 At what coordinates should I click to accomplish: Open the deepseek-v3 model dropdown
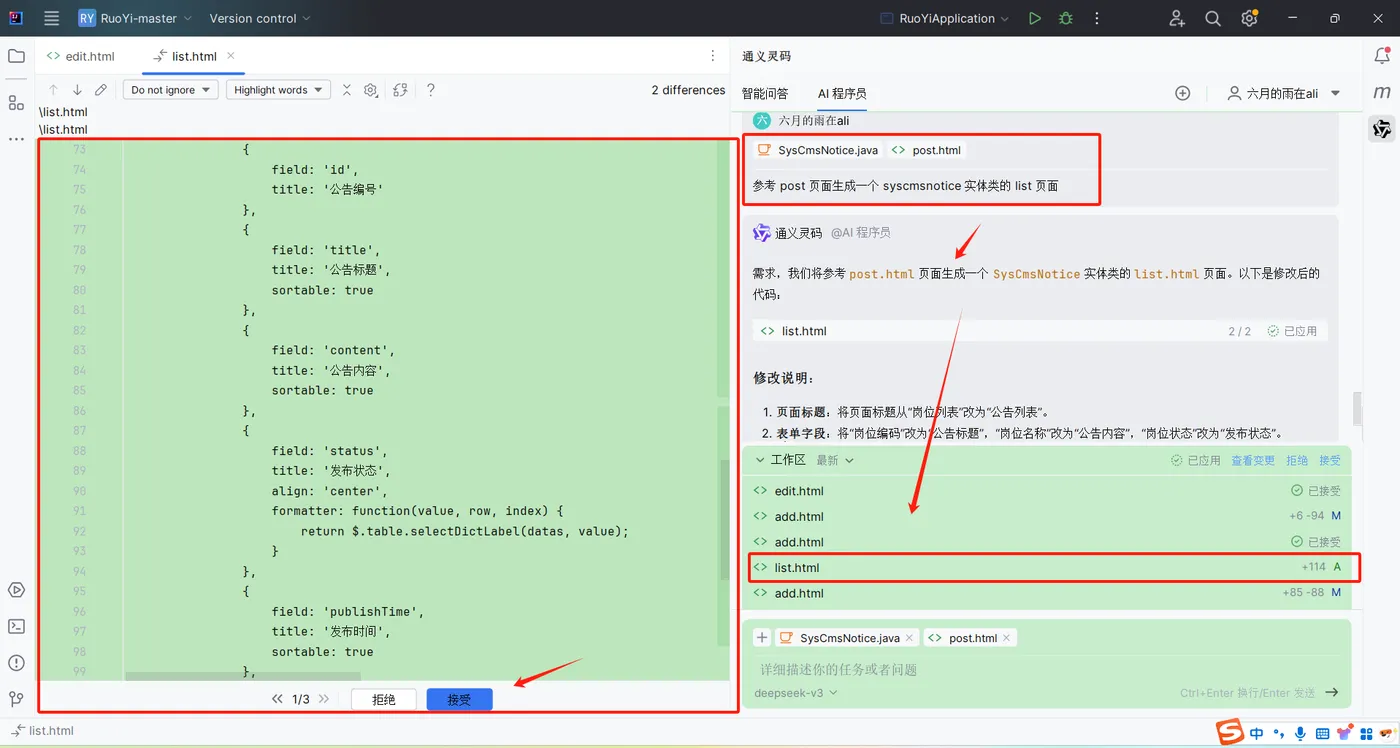796,692
